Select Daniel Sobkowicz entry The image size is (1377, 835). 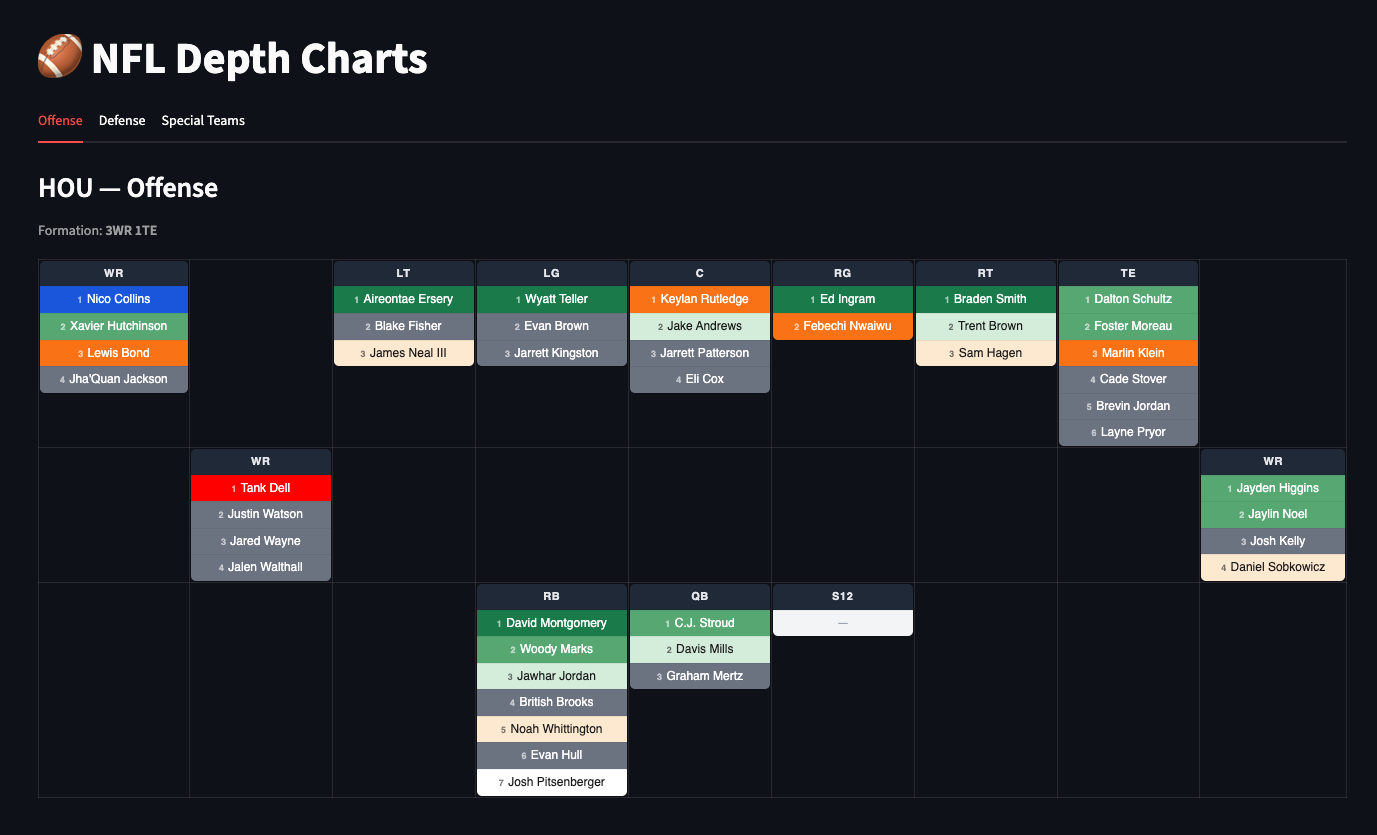1273,567
